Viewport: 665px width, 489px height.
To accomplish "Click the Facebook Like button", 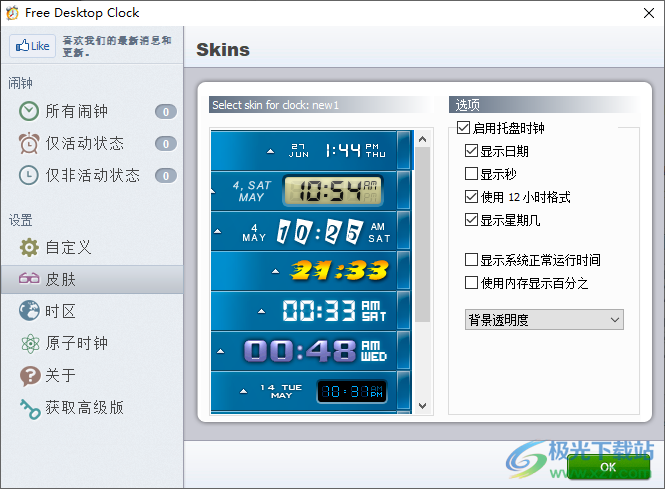I will tap(33, 46).
